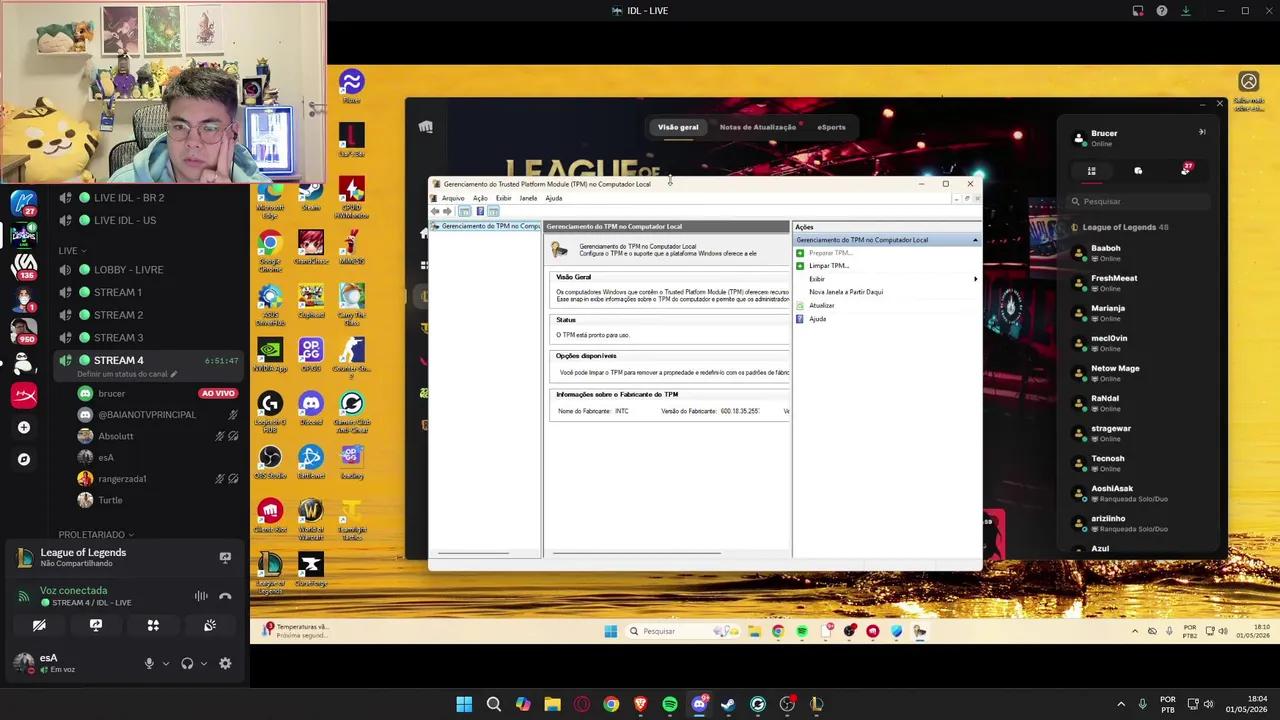
Task: Toggle camera in the Discord voice panel
Action: (39, 625)
